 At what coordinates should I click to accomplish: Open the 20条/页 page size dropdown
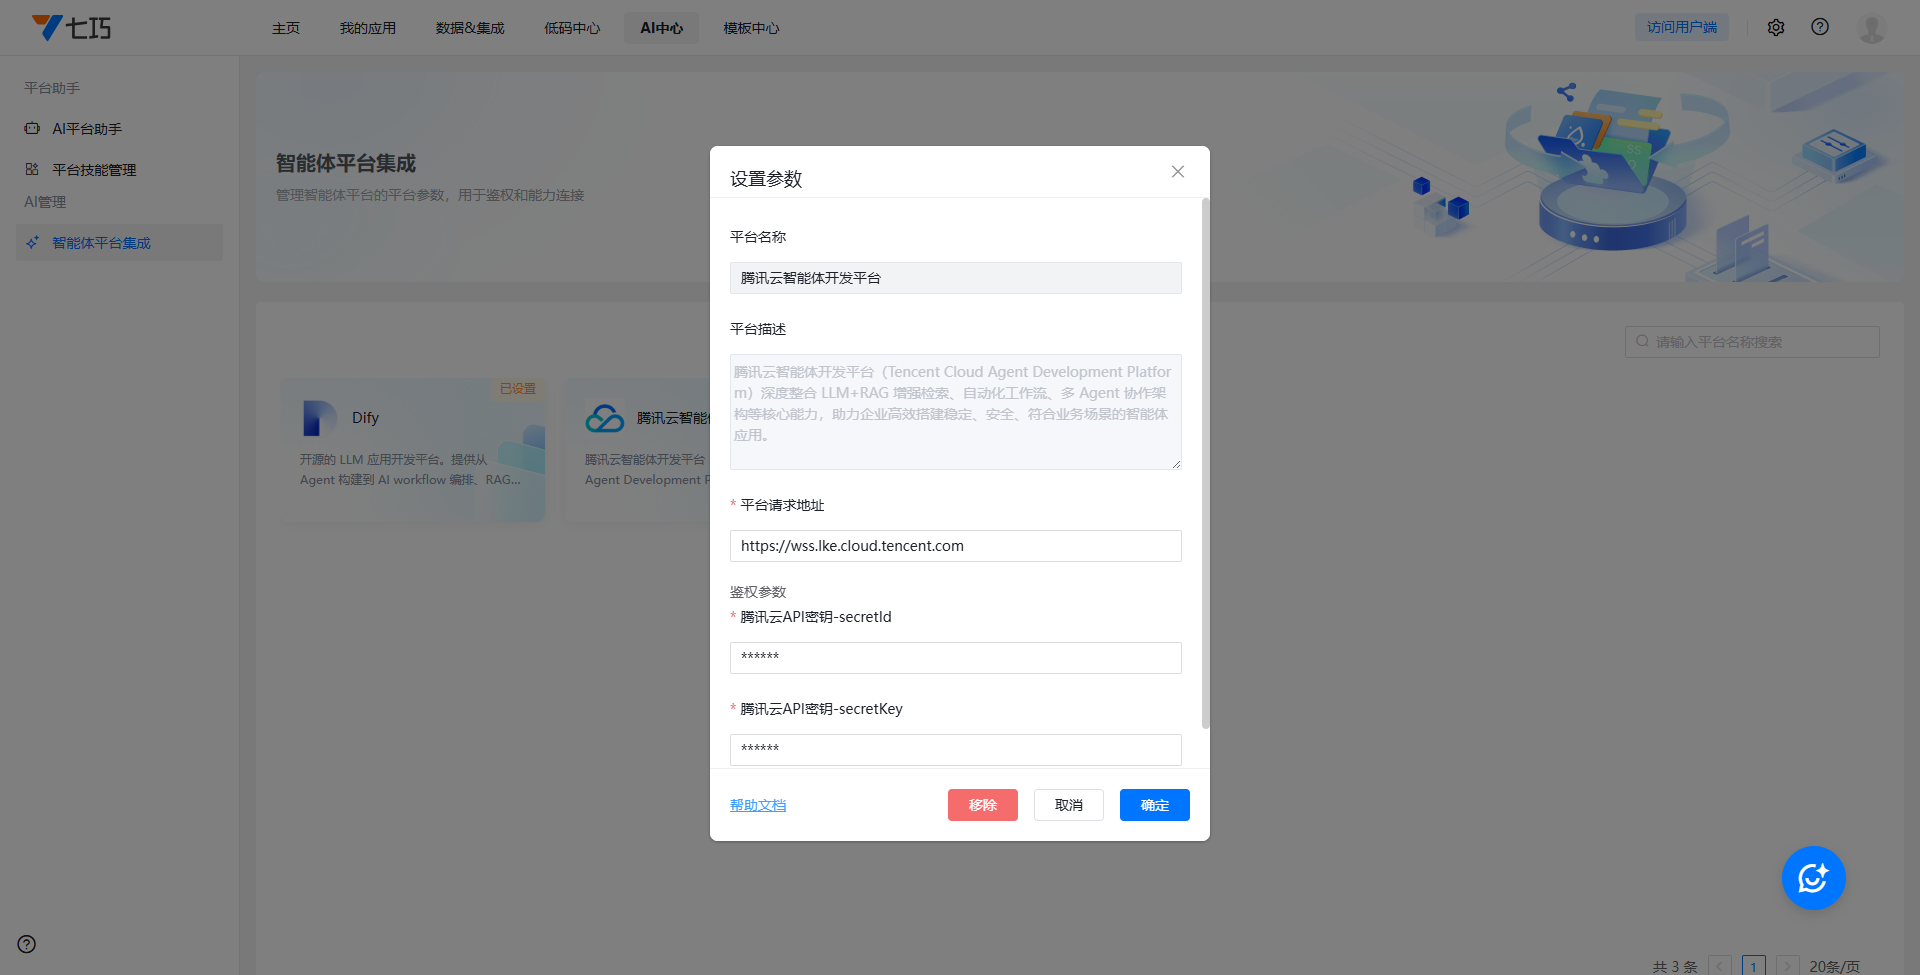[x=1834, y=966]
